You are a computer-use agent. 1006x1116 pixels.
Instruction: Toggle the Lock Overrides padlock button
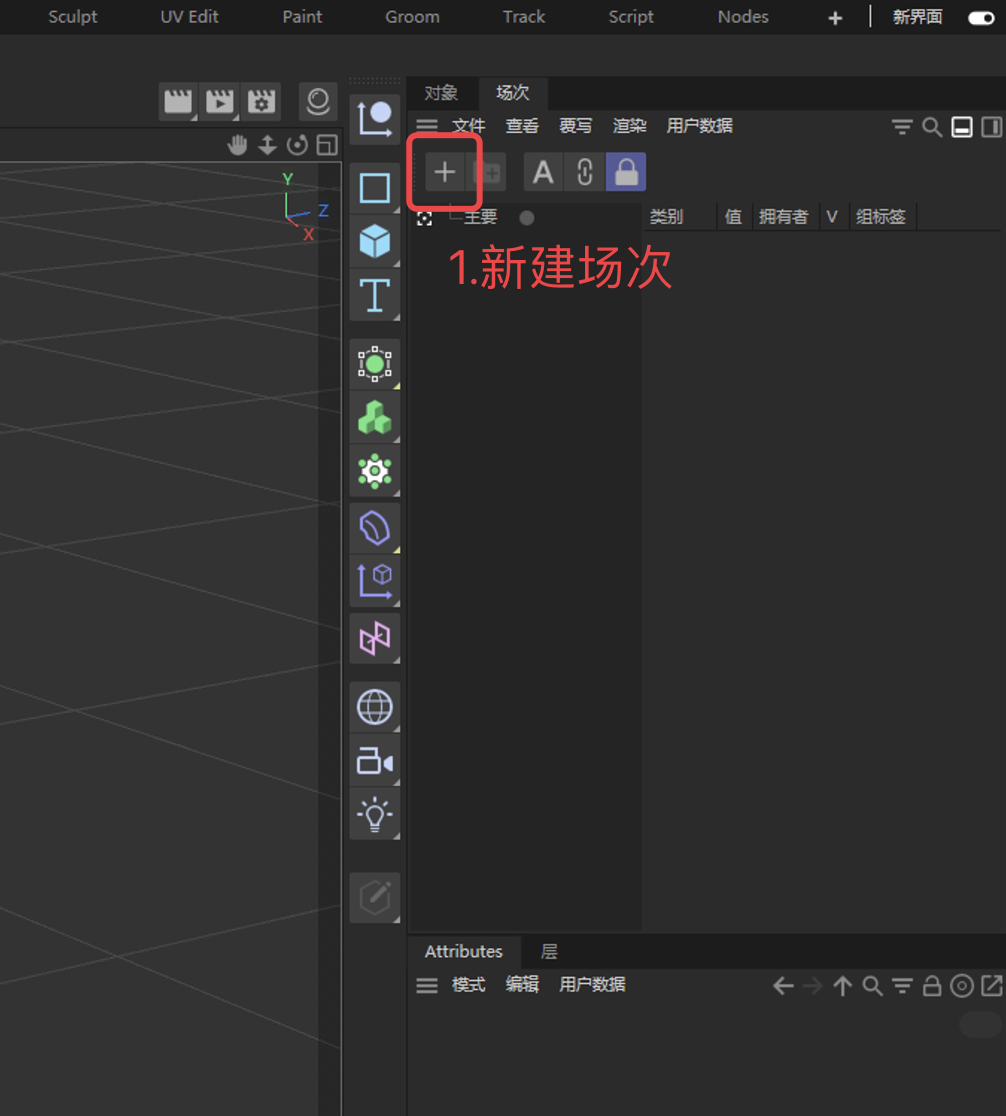(626, 172)
